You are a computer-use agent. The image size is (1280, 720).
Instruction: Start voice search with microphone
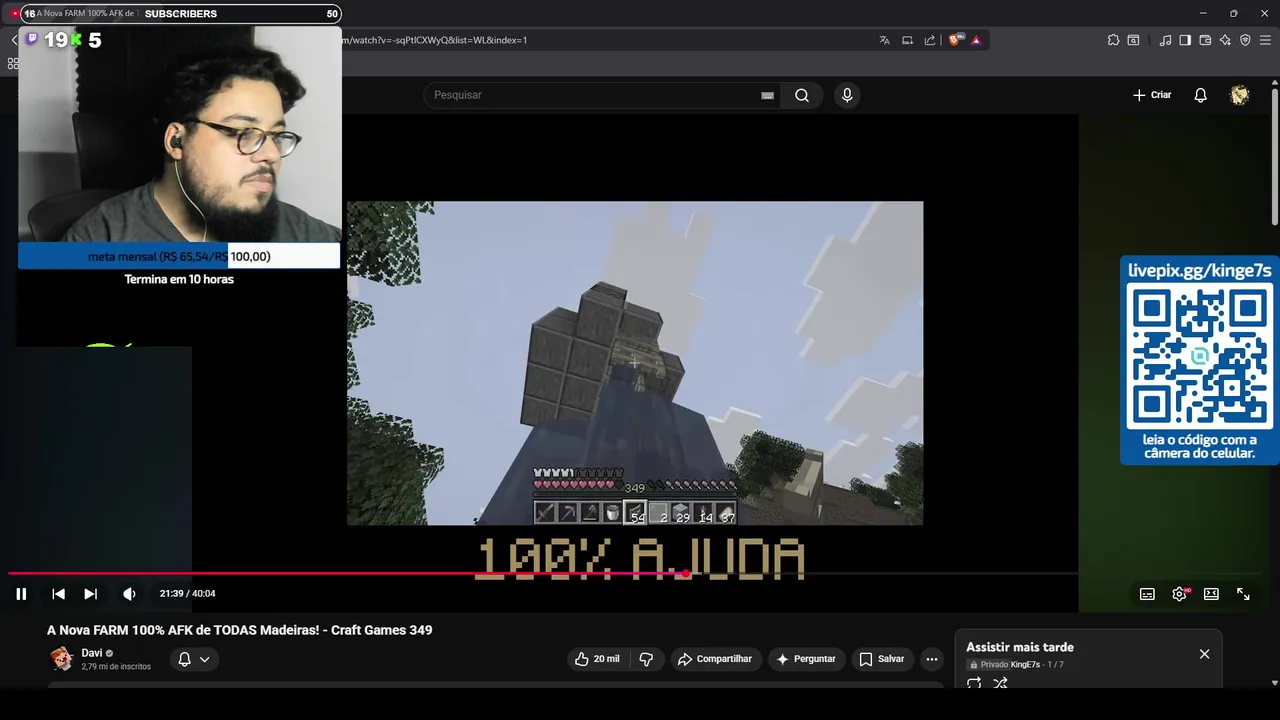point(847,95)
